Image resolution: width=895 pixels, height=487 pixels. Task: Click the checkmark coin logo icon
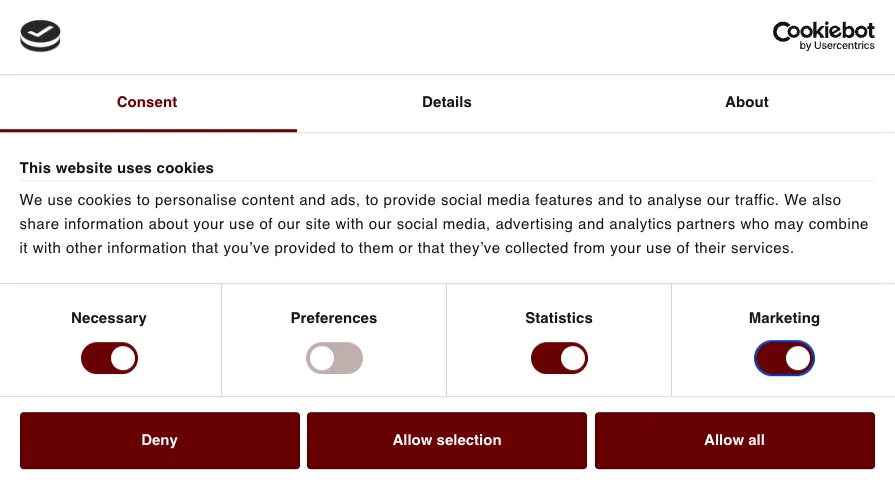coord(40,35)
